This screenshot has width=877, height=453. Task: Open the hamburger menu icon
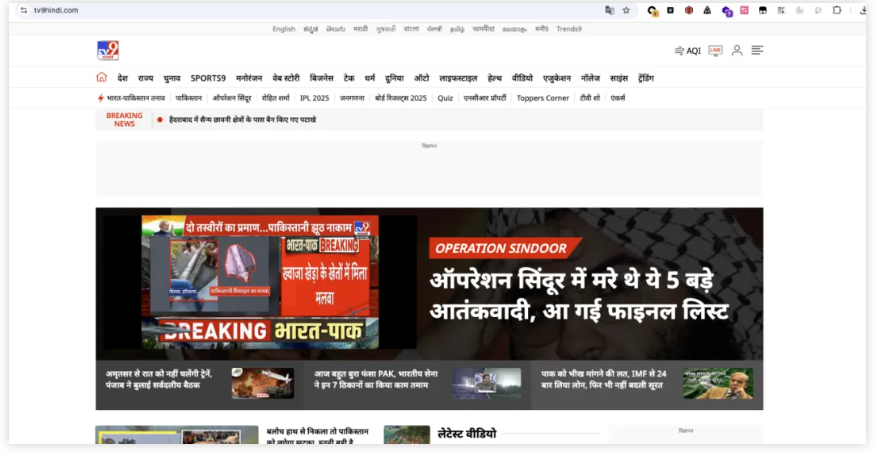pyautogui.click(x=757, y=50)
